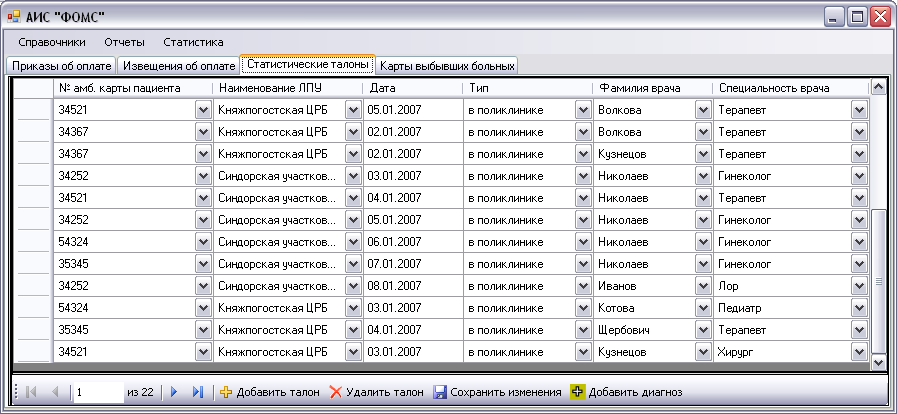The height and width of the screenshot is (414, 897).
Task: Select the row header of the Хирург row
Action: 33,352
